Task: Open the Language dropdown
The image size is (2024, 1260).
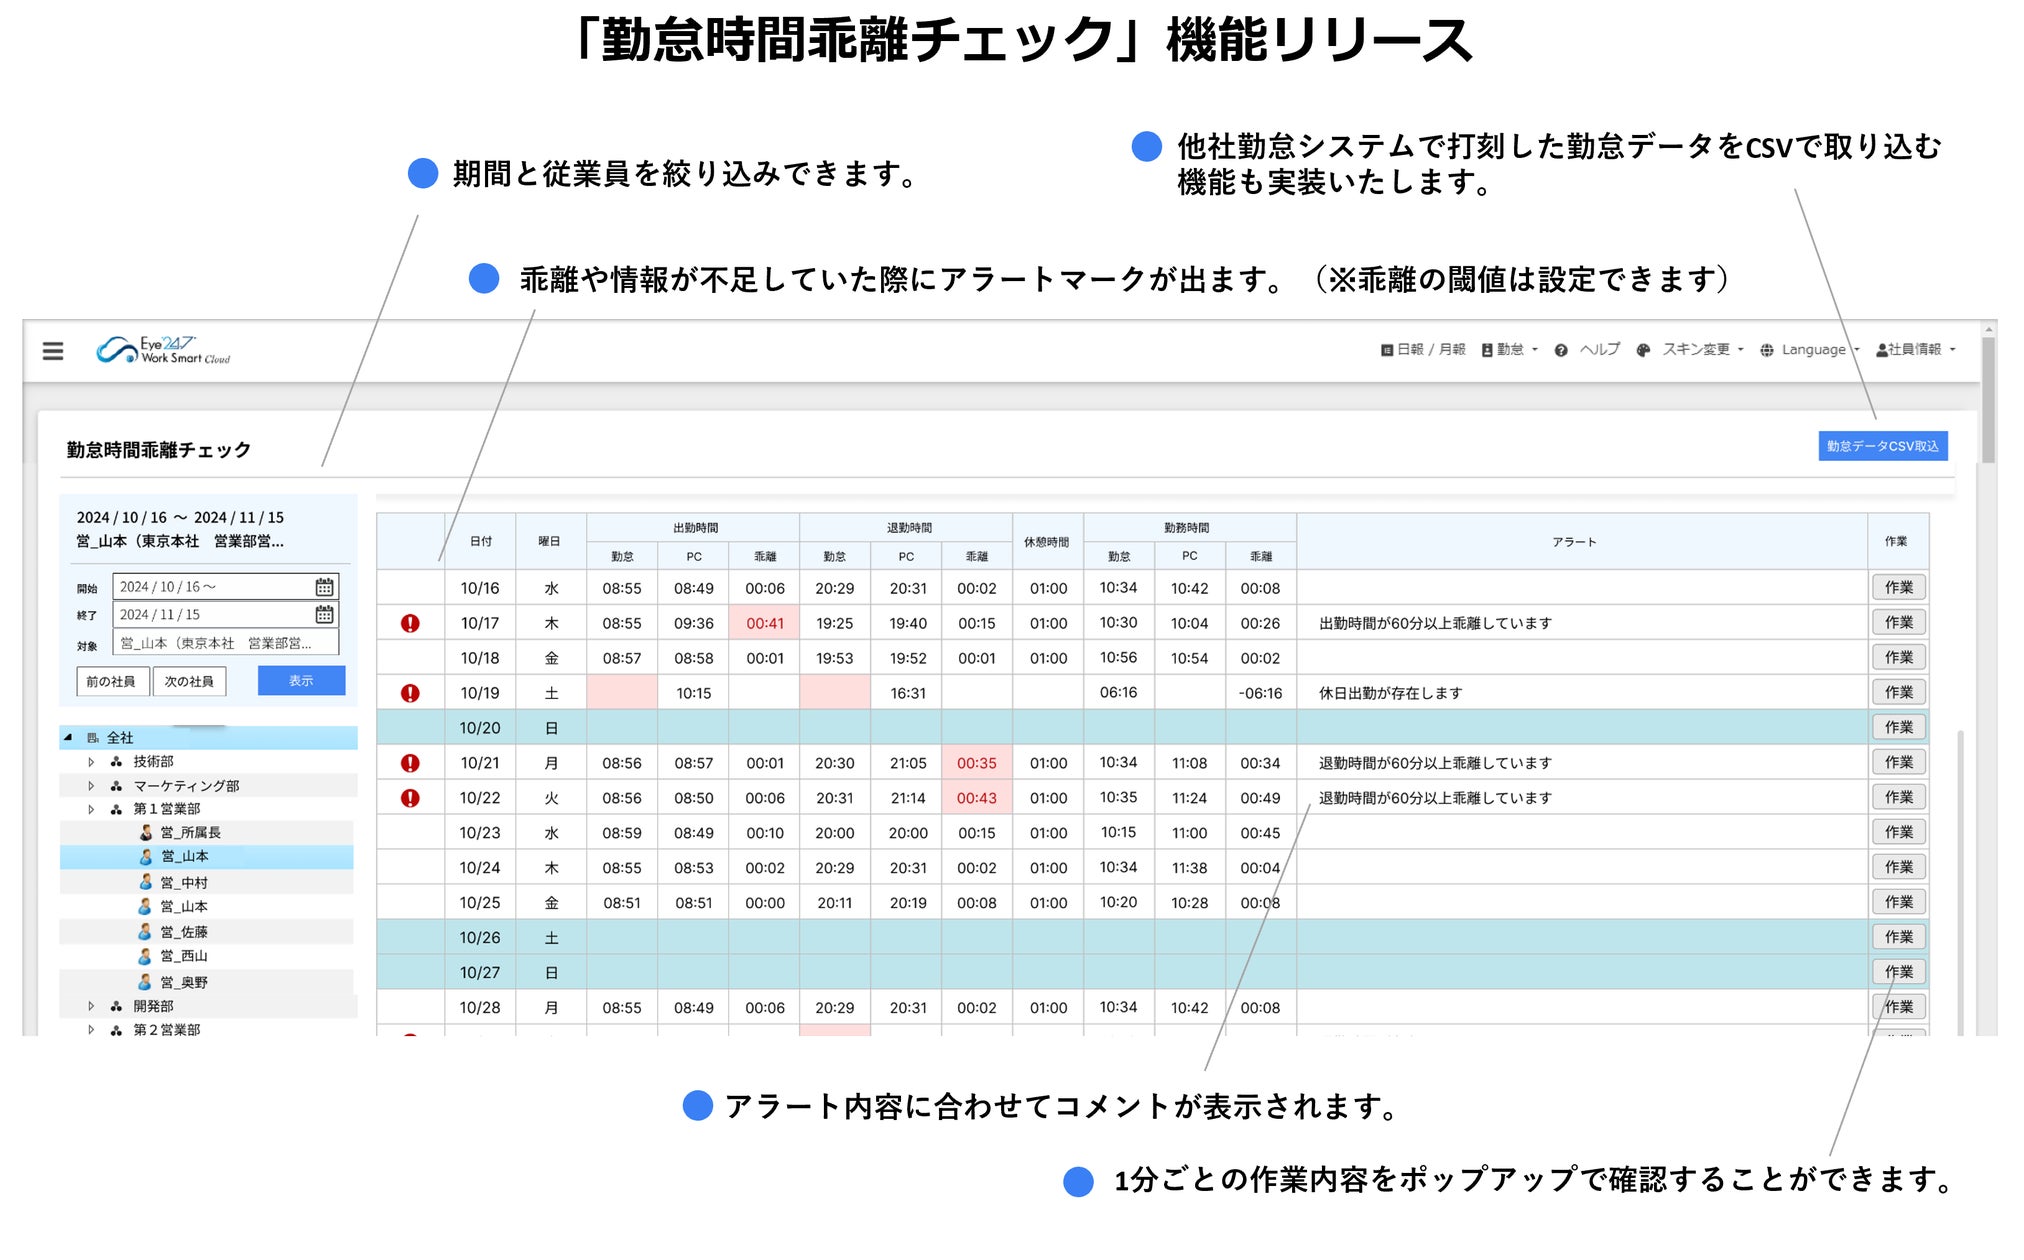Action: tap(1812, 350)
